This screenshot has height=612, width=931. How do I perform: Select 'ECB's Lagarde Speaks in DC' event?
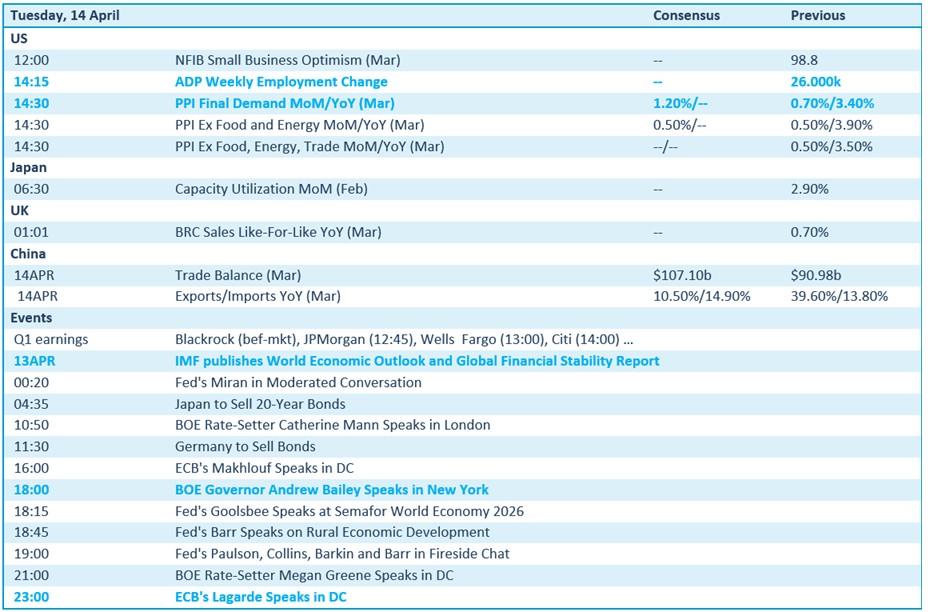[x=261, y=597]
